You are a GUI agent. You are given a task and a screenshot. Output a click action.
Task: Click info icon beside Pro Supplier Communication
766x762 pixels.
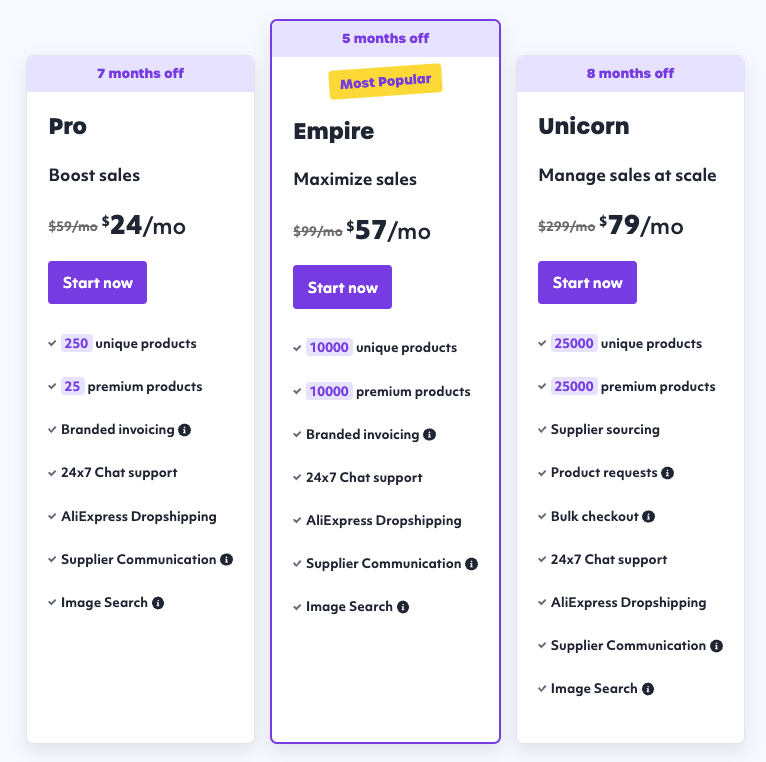pyautogui.click(x=226, y=560)
